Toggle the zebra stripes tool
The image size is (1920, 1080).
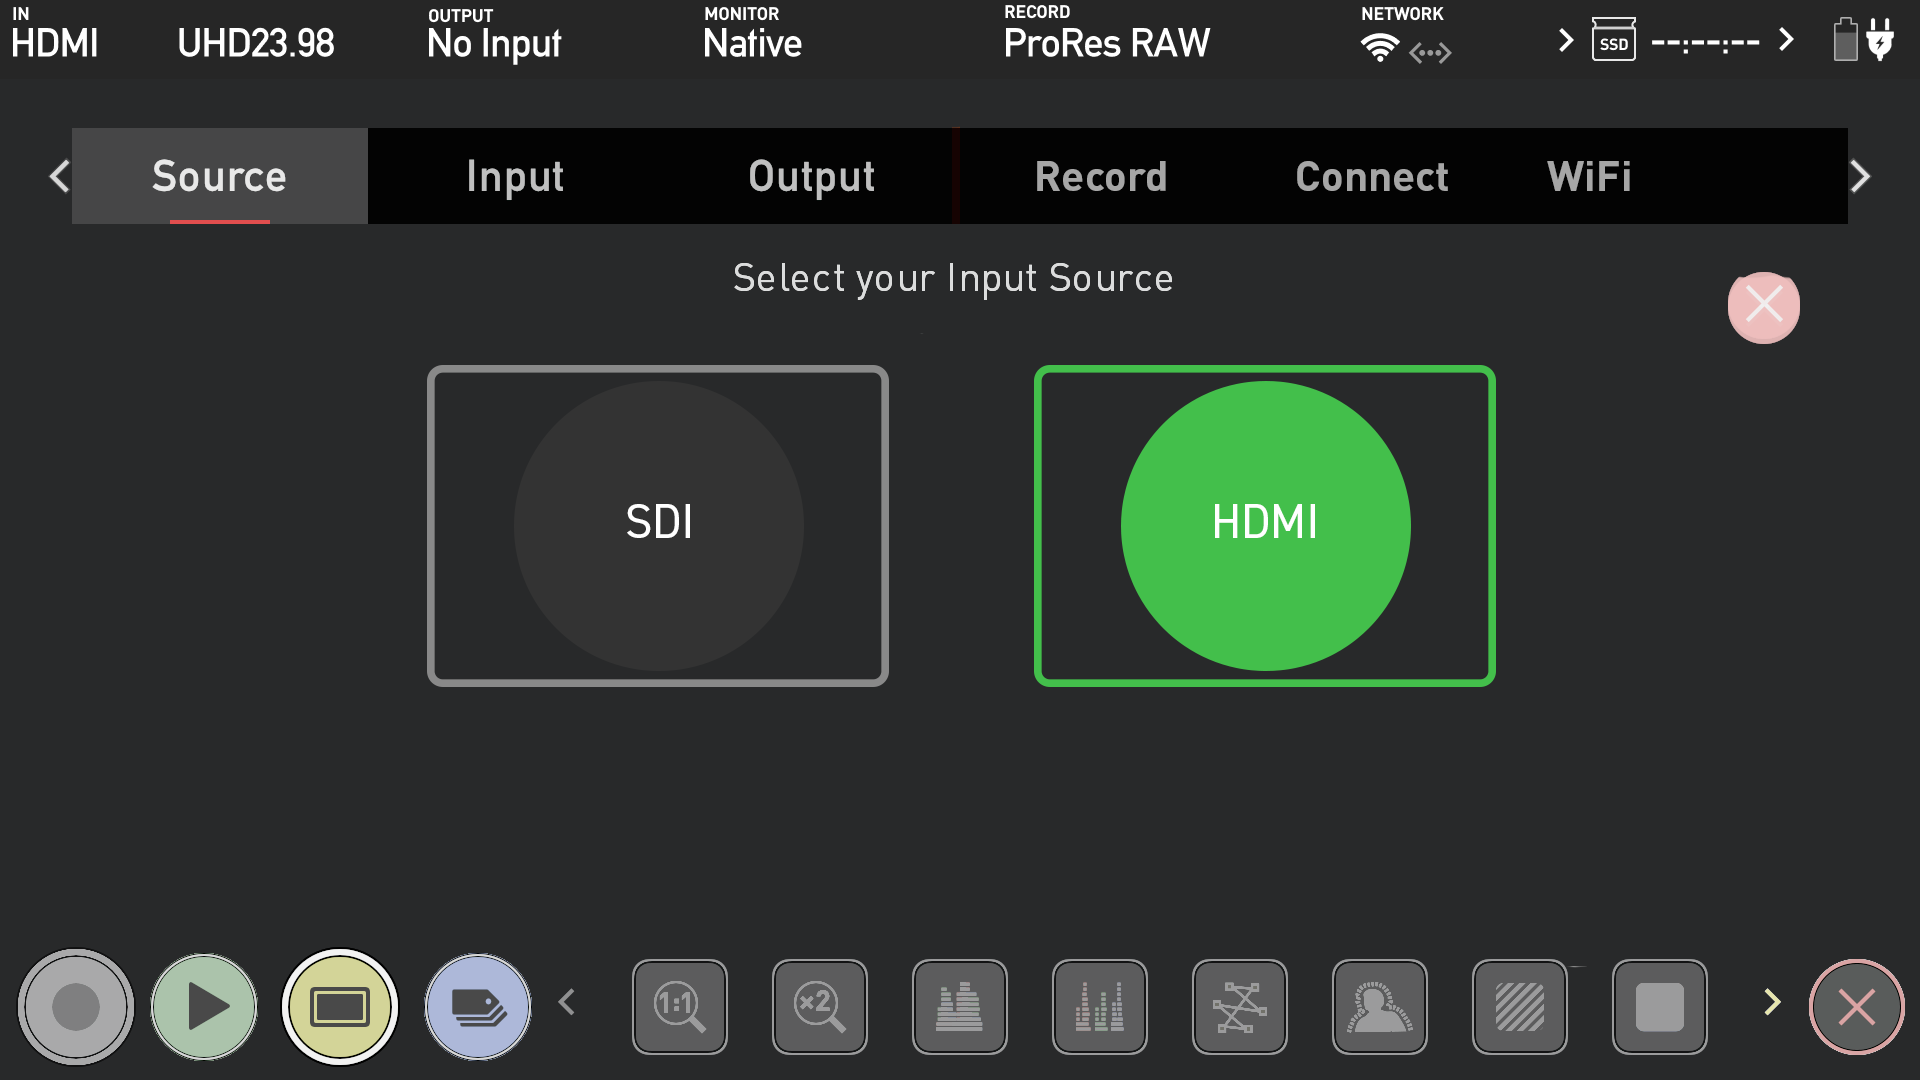(x=1520, y=1006)
